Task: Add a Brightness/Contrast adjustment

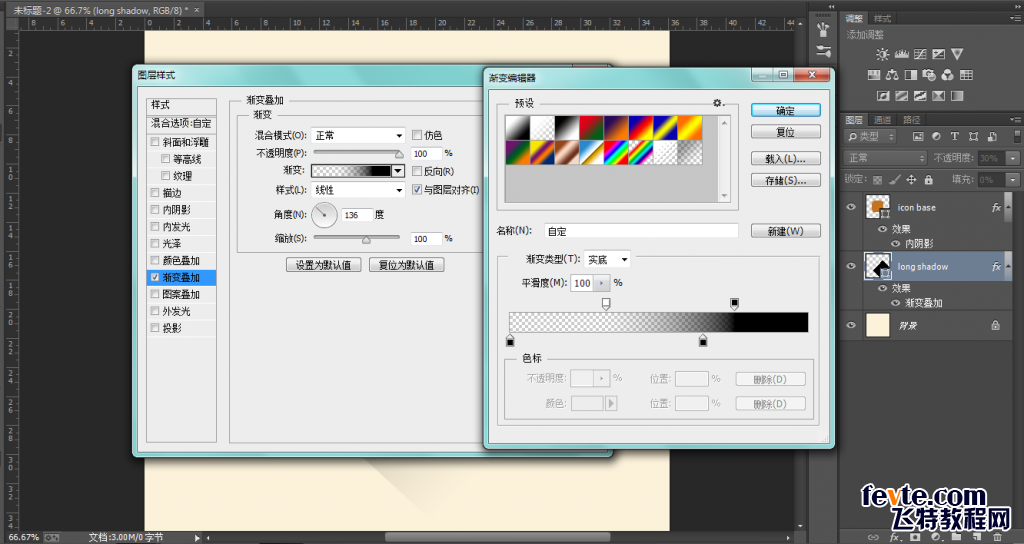Action: (882, 54)
